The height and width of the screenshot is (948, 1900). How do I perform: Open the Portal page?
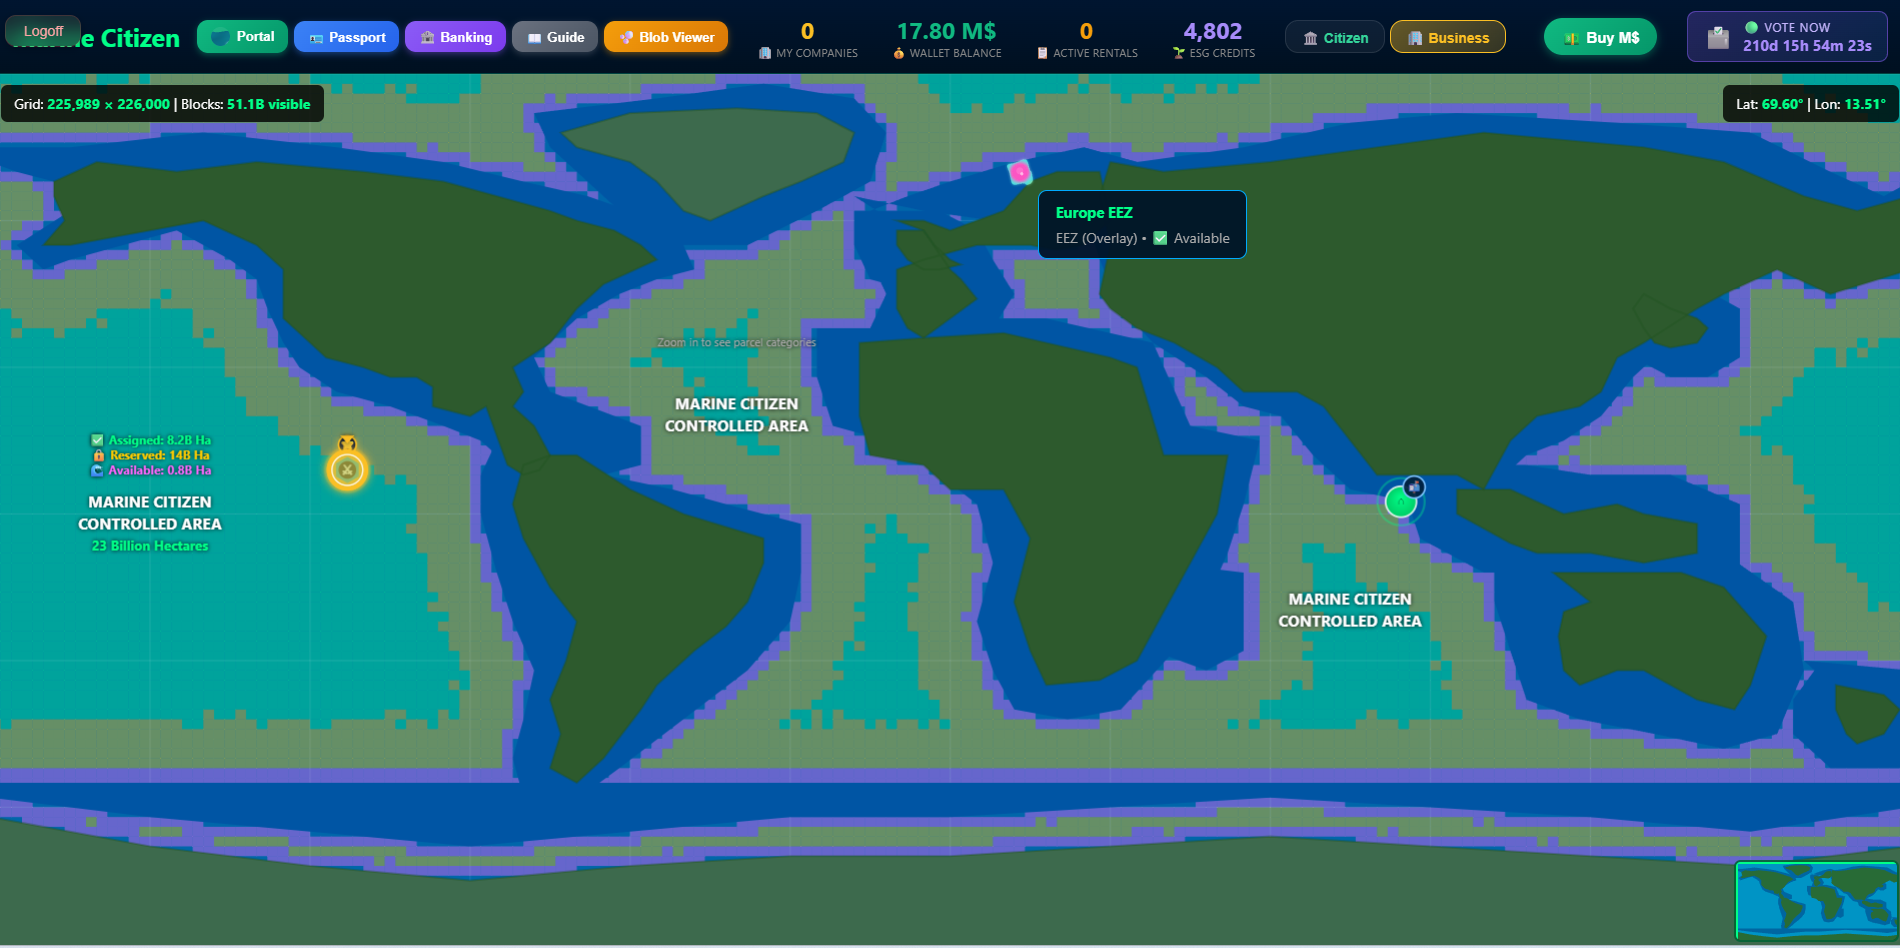242,37
